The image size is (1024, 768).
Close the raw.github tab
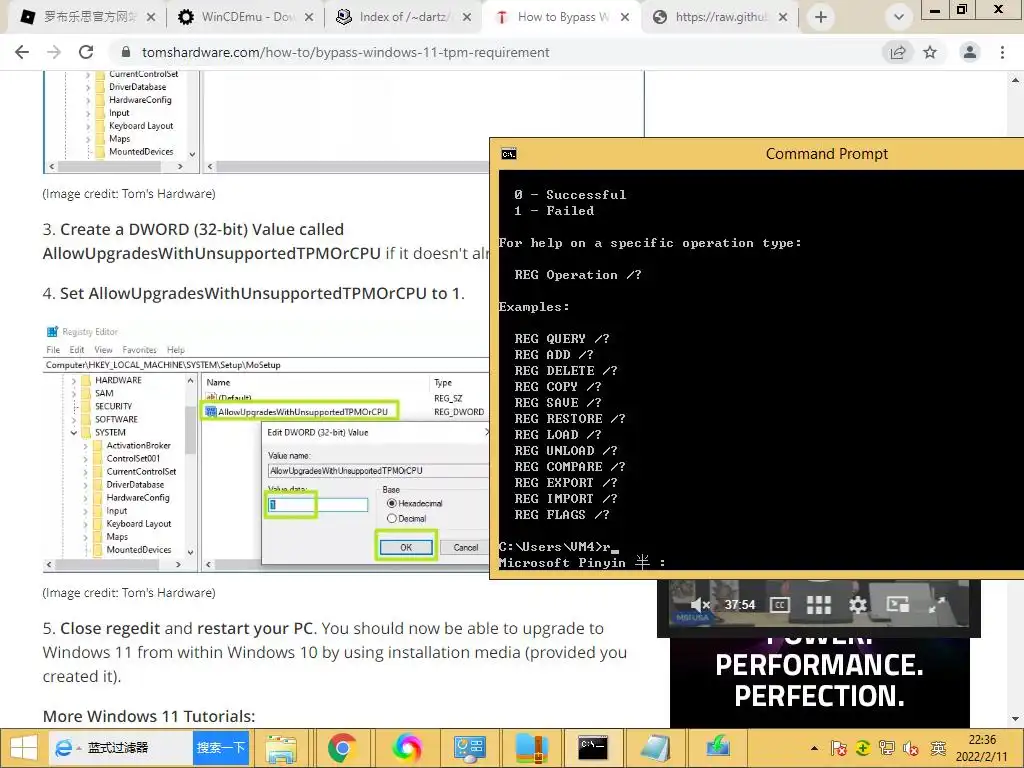(783, 18)
